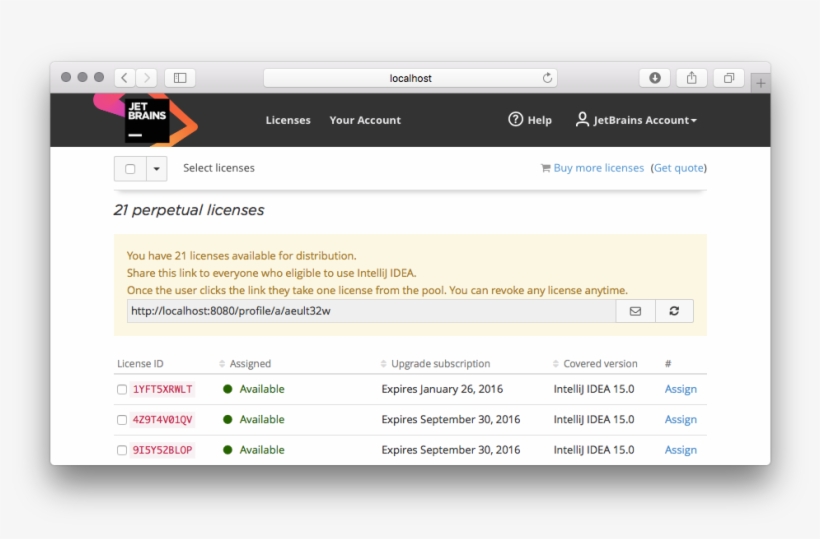Open the Licenses menu item
820x539 pixels.
(x=288, y=120)
